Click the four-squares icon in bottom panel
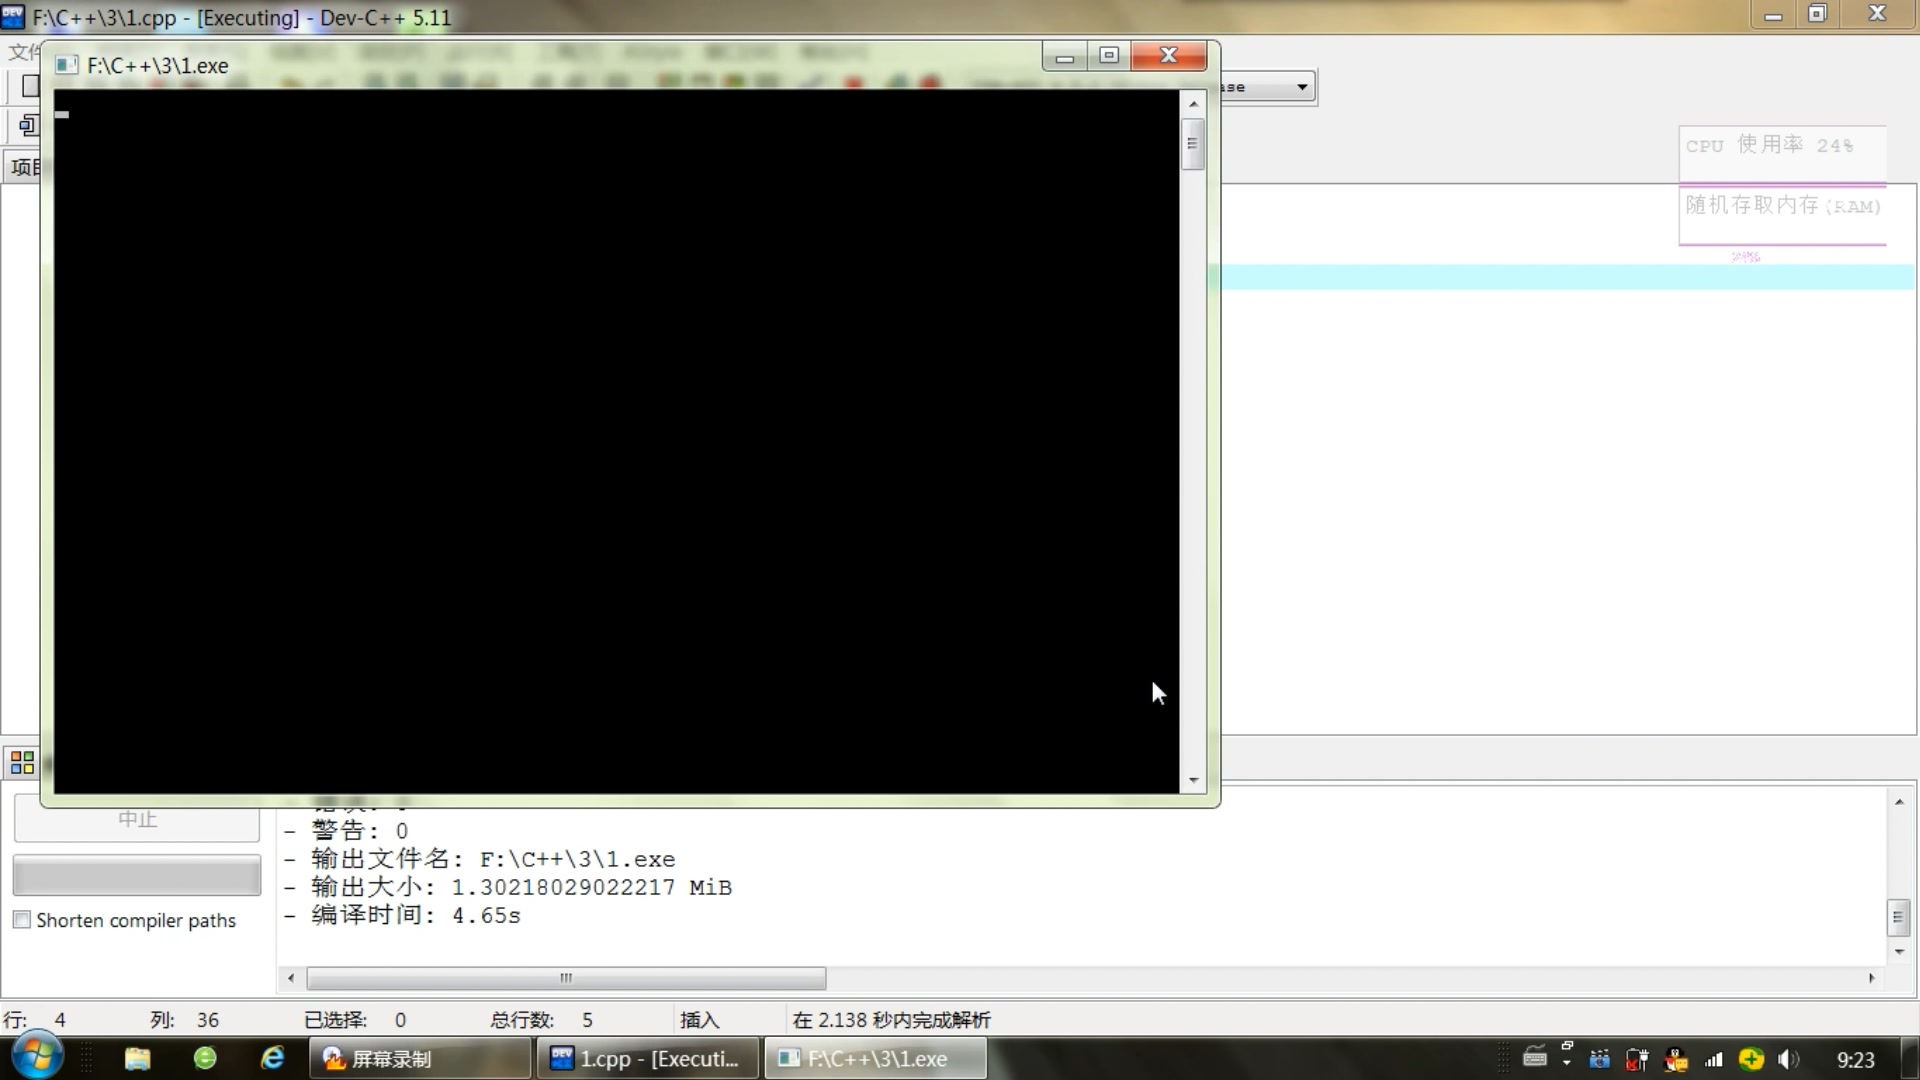This screenshot has height=1080, width=1920. (22, 763)
